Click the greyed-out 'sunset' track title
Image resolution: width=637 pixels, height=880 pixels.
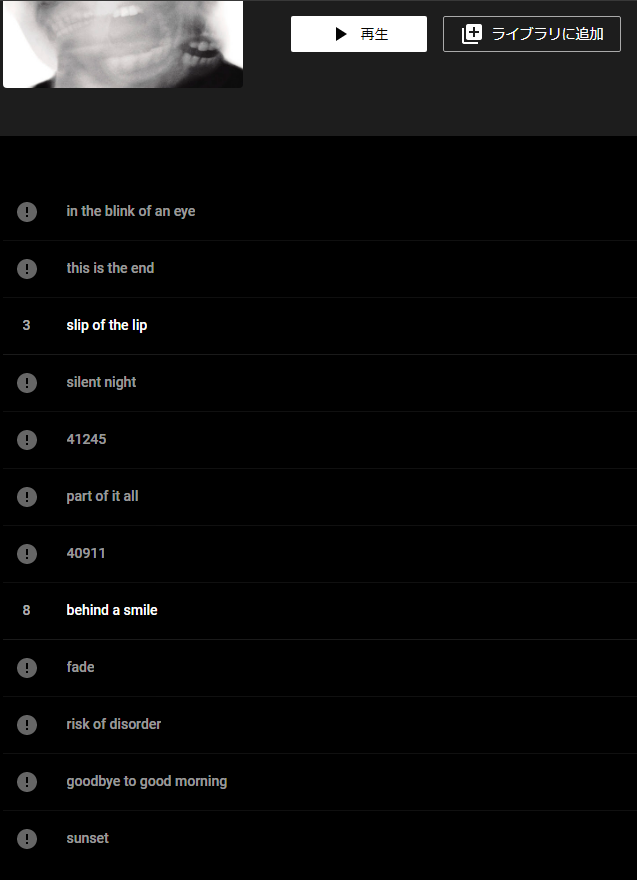[x=88, y=838]
